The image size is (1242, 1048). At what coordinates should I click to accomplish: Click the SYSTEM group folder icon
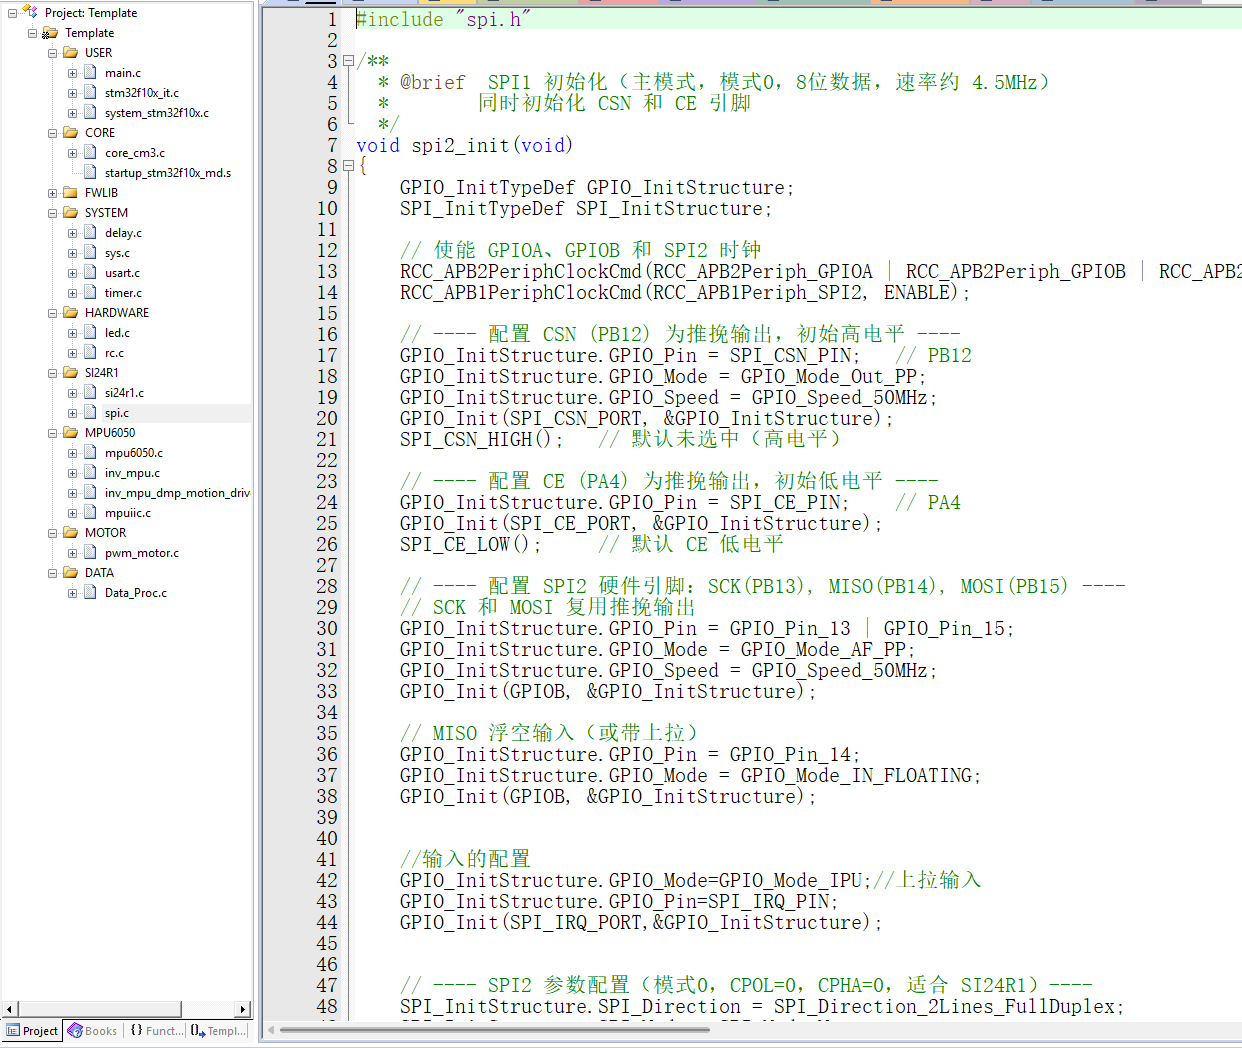(70, 212)
